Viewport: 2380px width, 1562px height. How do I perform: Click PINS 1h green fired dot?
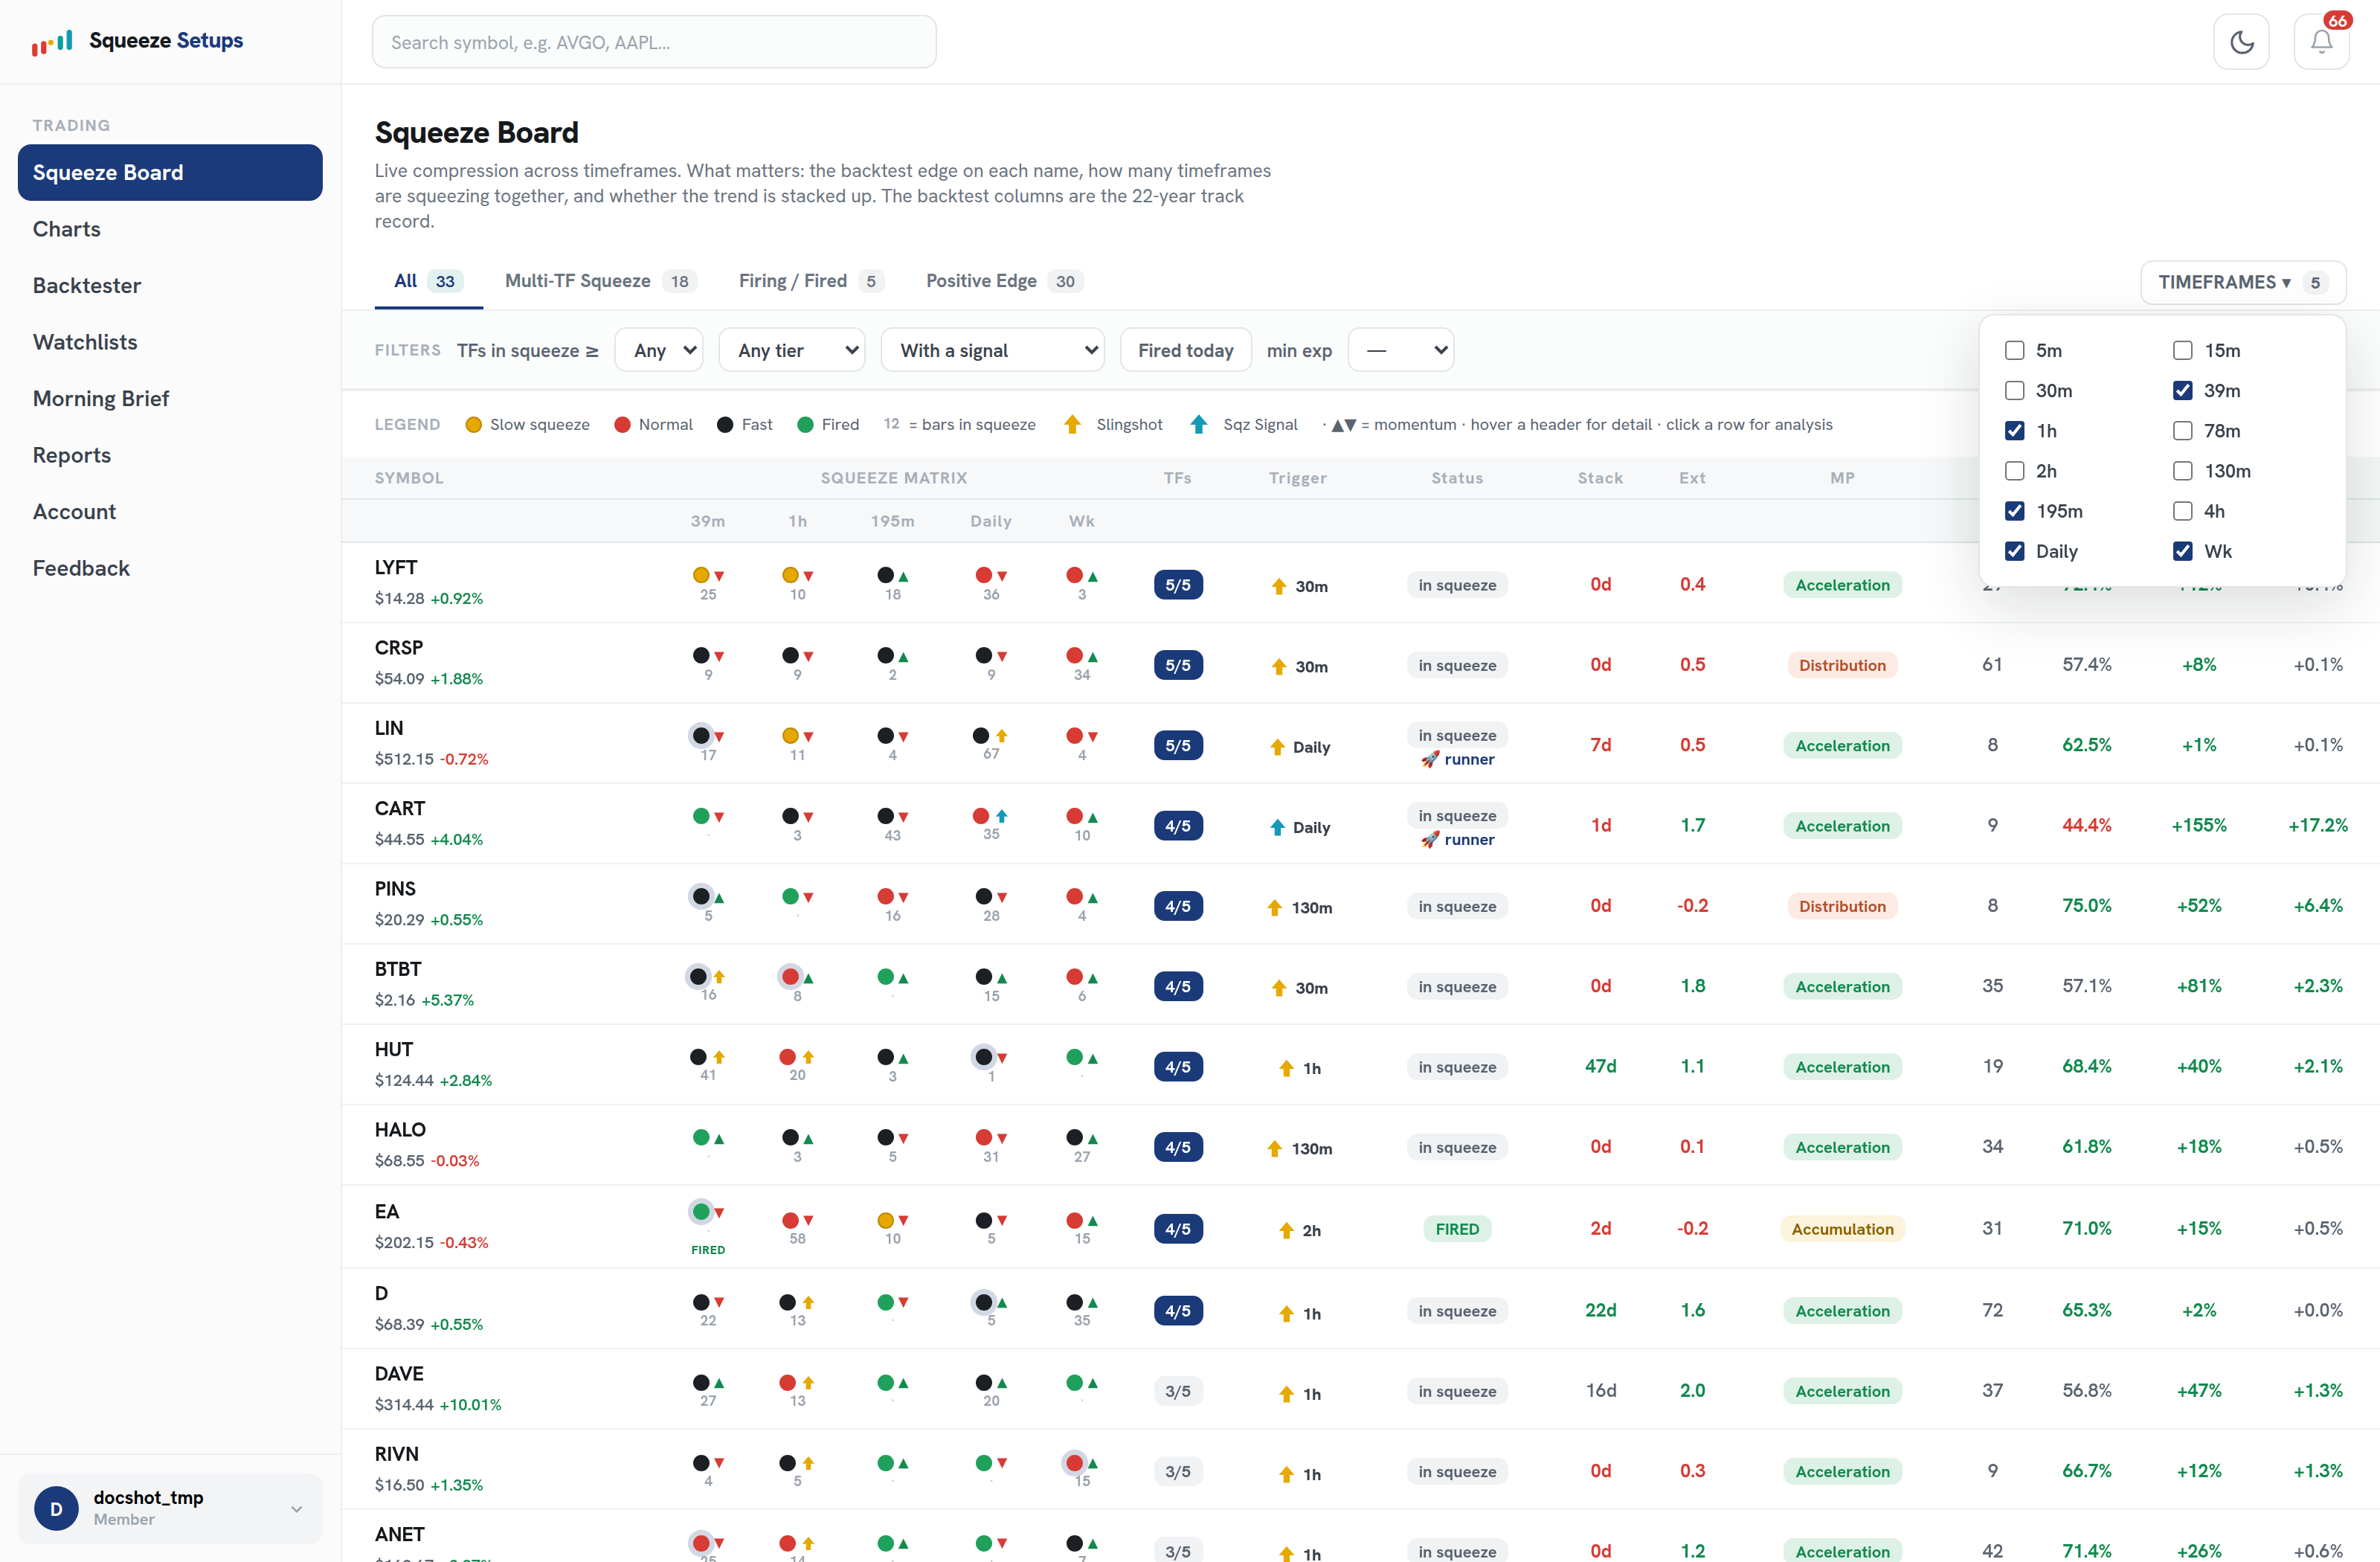(790, 896)
